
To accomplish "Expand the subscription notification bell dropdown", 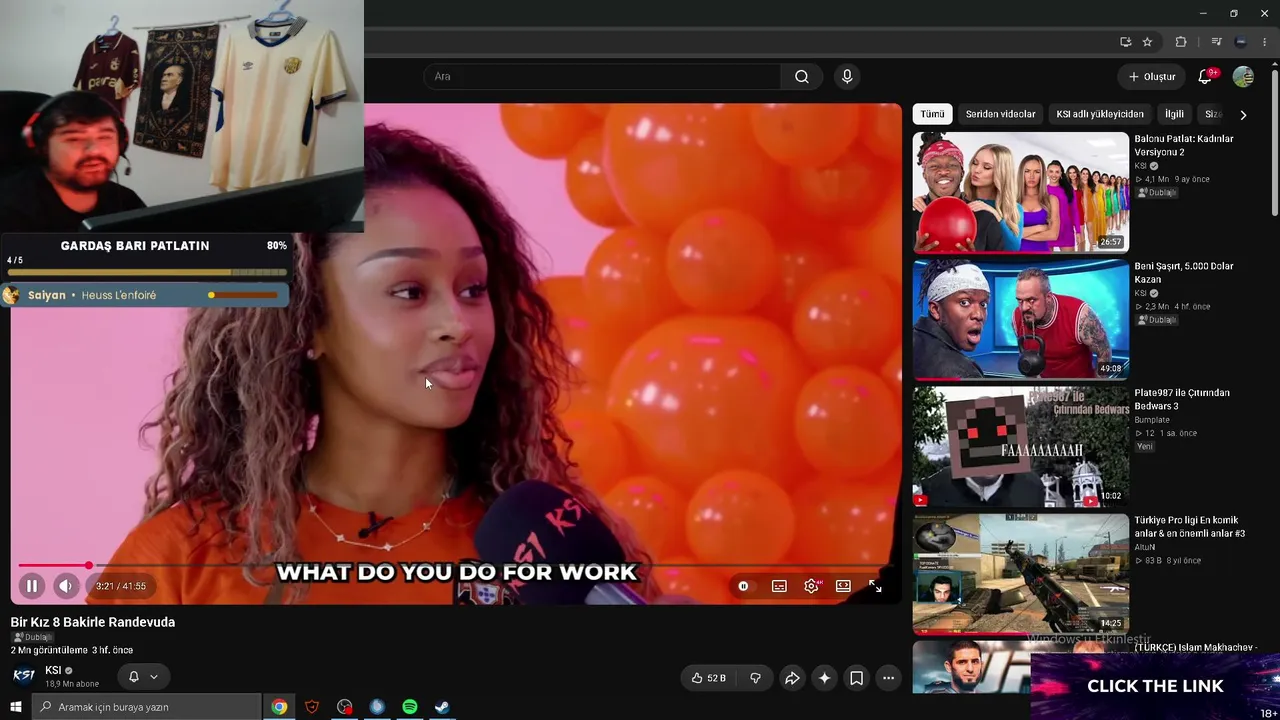I will 143,677.
